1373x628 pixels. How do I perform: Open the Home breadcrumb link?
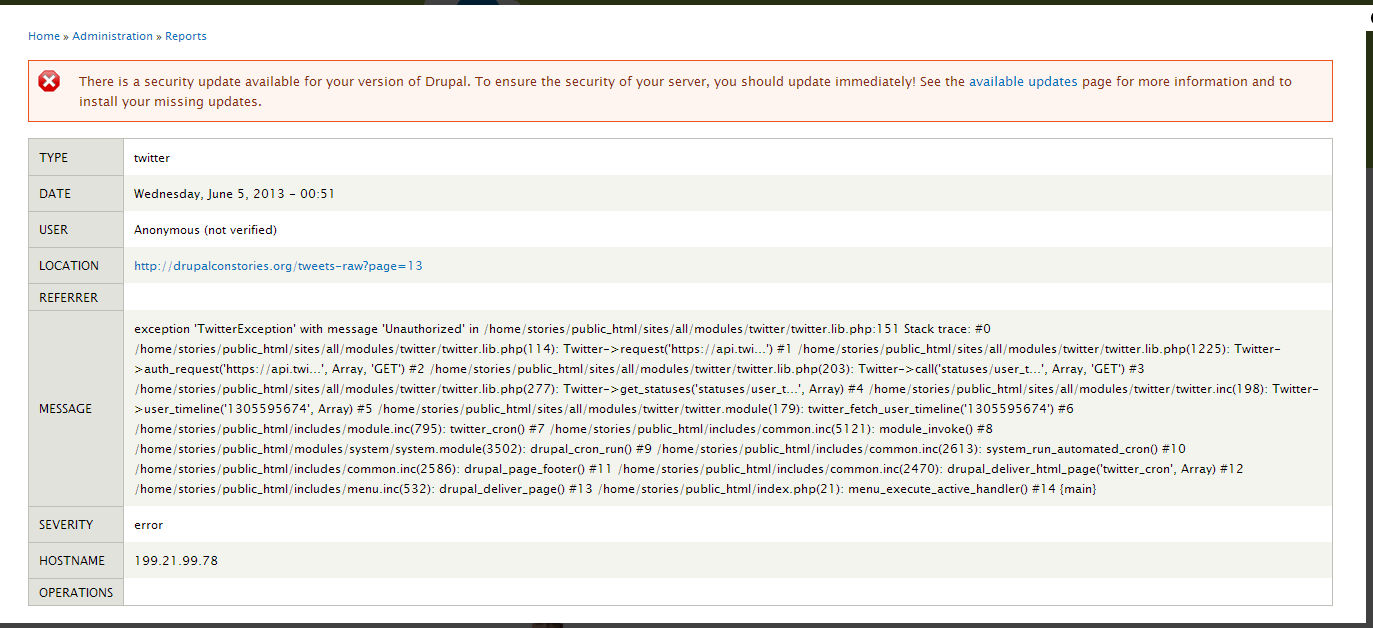(x=44, y=36)
